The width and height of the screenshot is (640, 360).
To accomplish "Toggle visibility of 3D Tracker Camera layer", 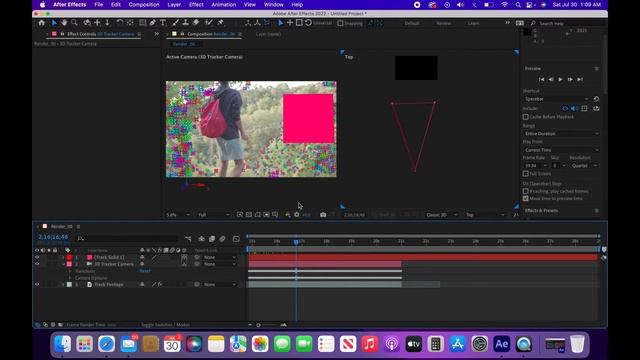I will [x=37, y=264].
